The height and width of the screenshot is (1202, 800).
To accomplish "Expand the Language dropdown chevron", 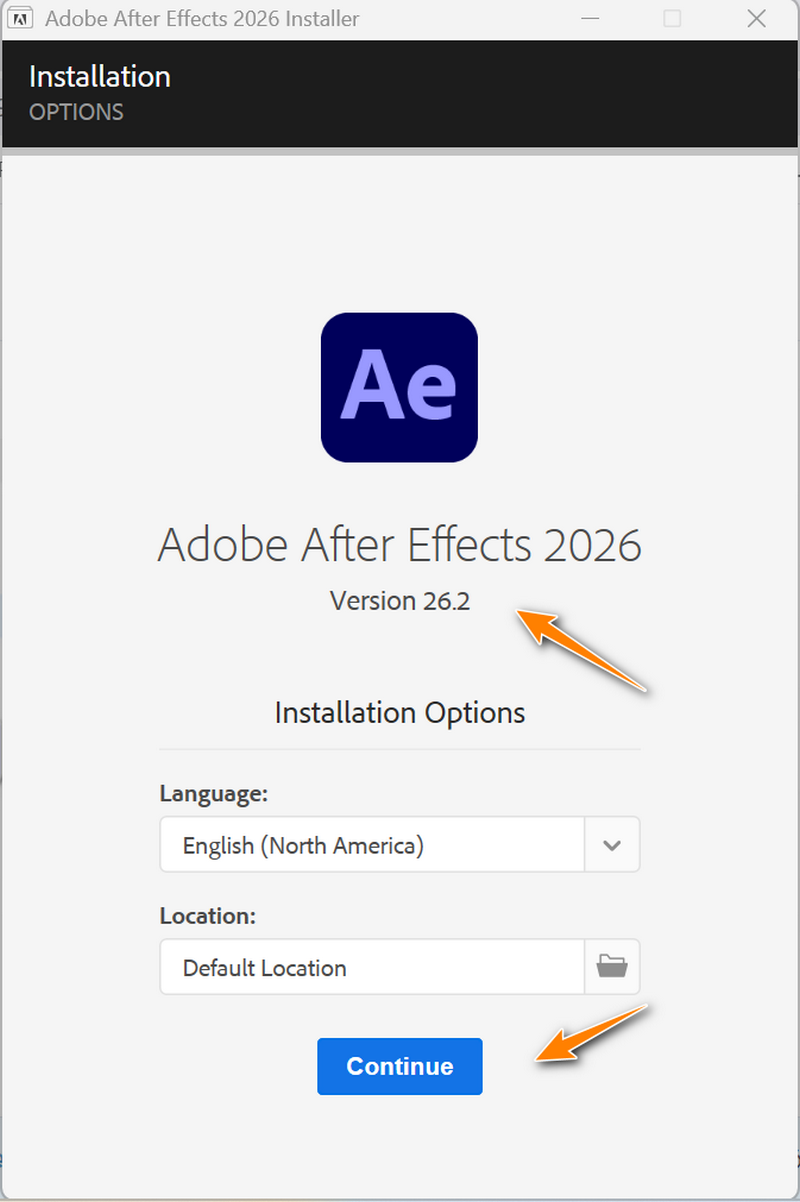I will [x=612, y=845].
